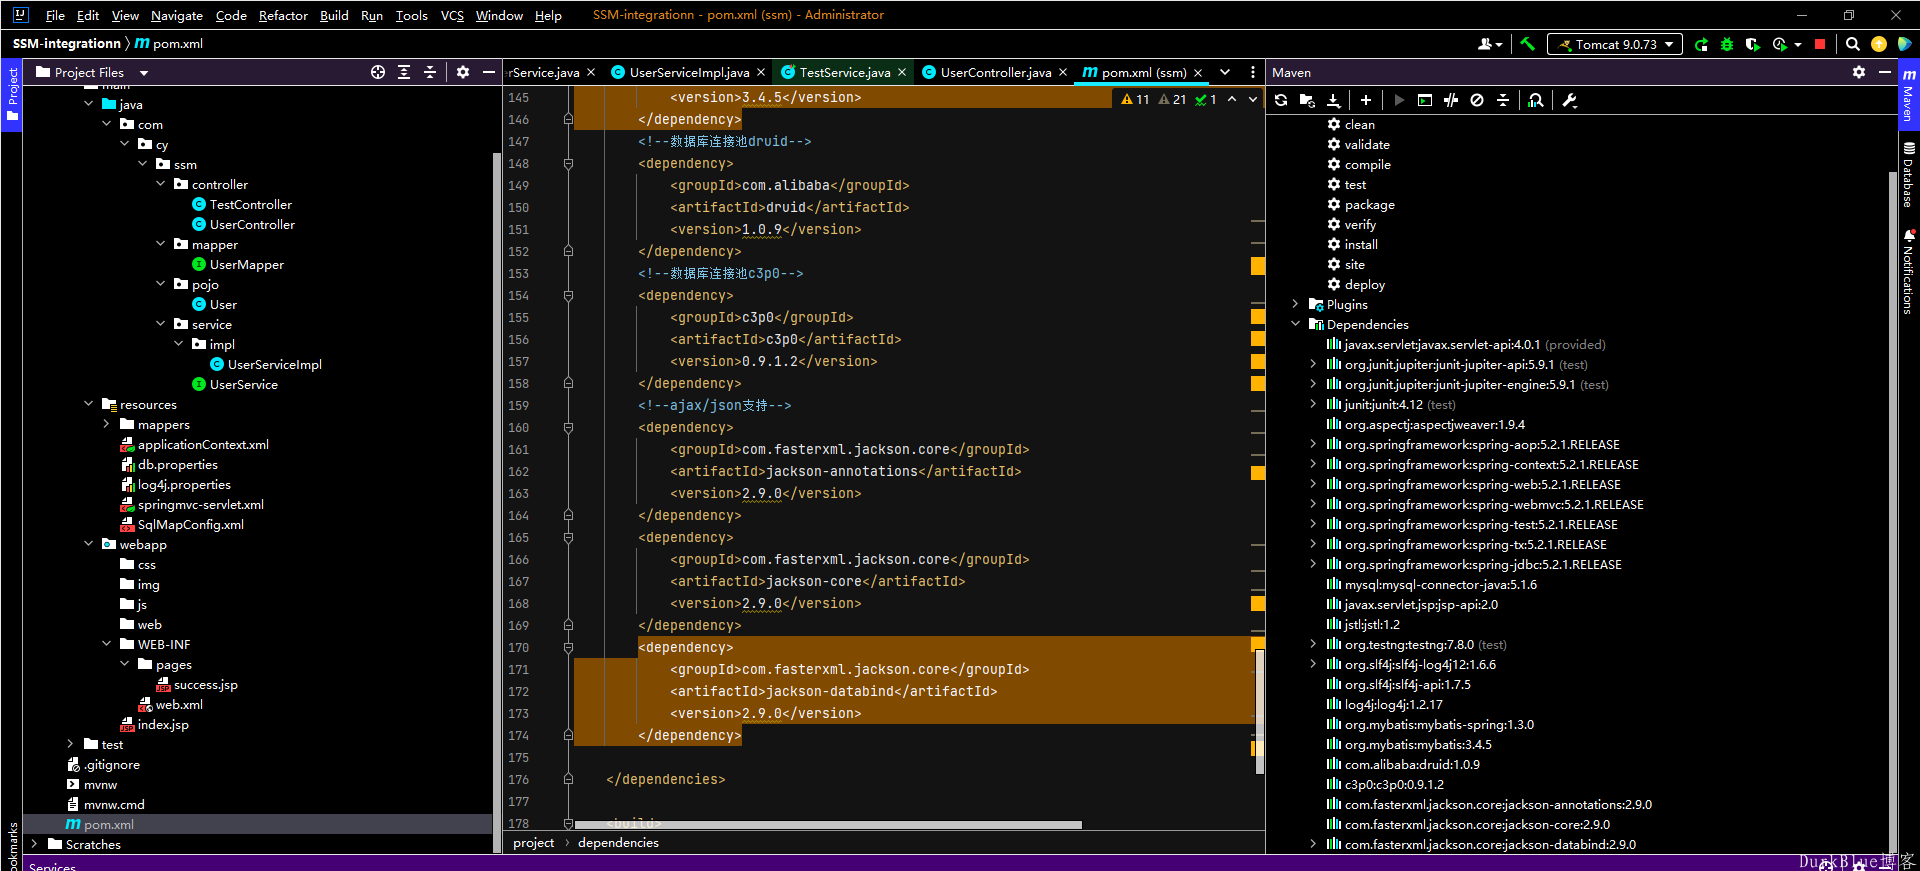
Task: Open applicationContext.xml in project tree
Action: click(x=203, y=444)
